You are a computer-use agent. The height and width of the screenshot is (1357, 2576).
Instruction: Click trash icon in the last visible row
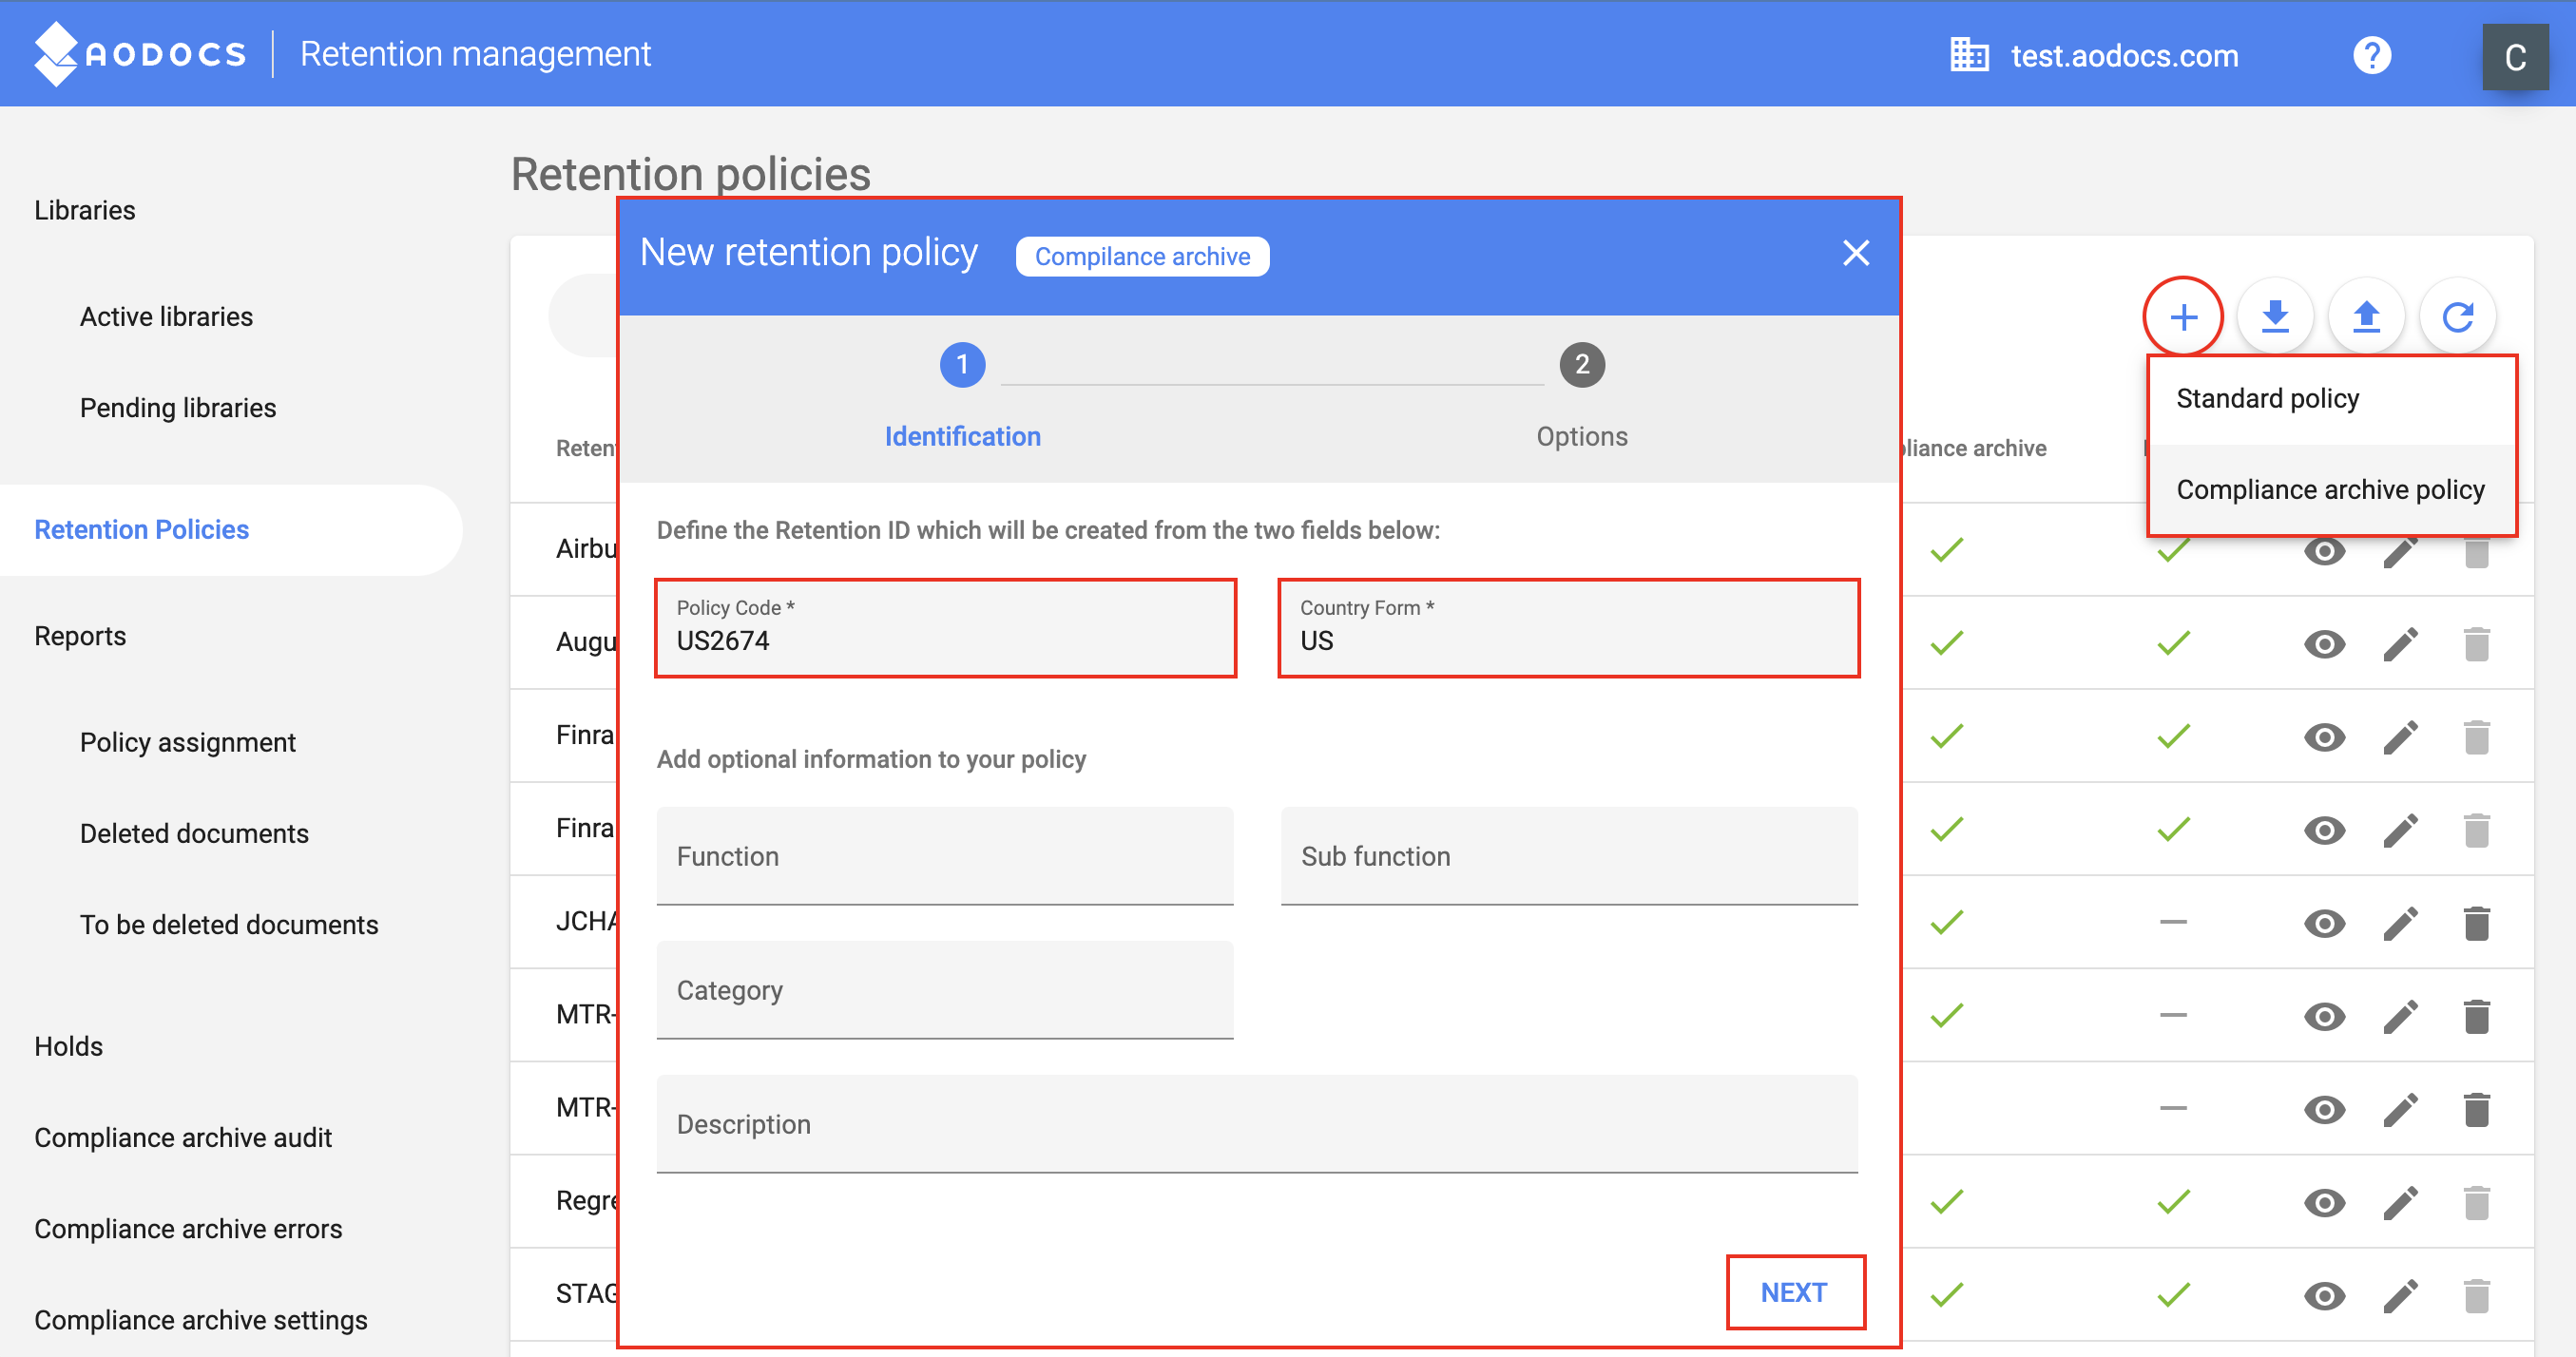coord(2476,1295)
